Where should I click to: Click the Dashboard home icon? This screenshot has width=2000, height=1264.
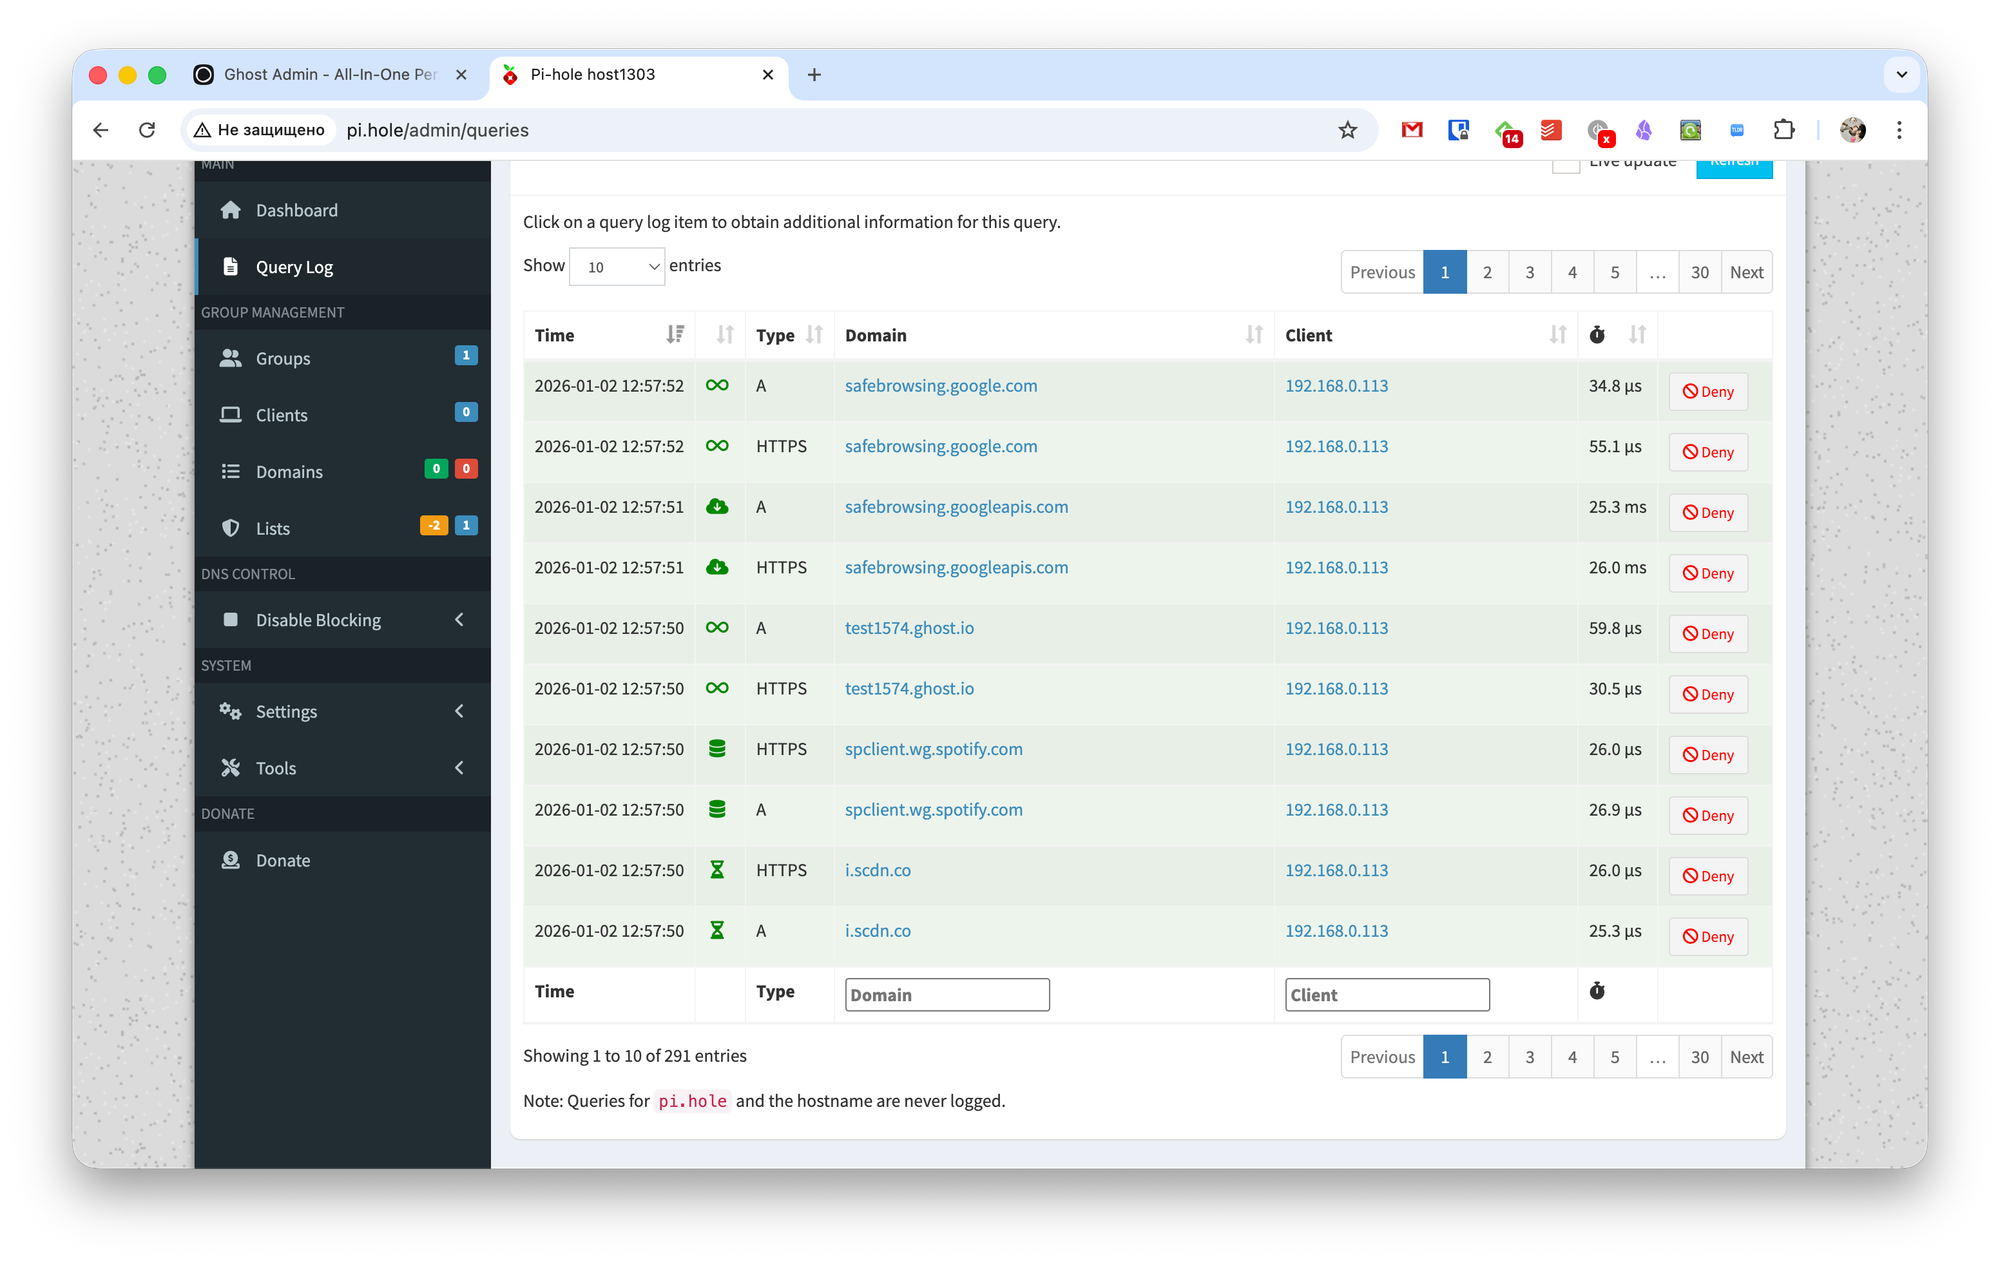pyautogui.click(x=231, y=210)
